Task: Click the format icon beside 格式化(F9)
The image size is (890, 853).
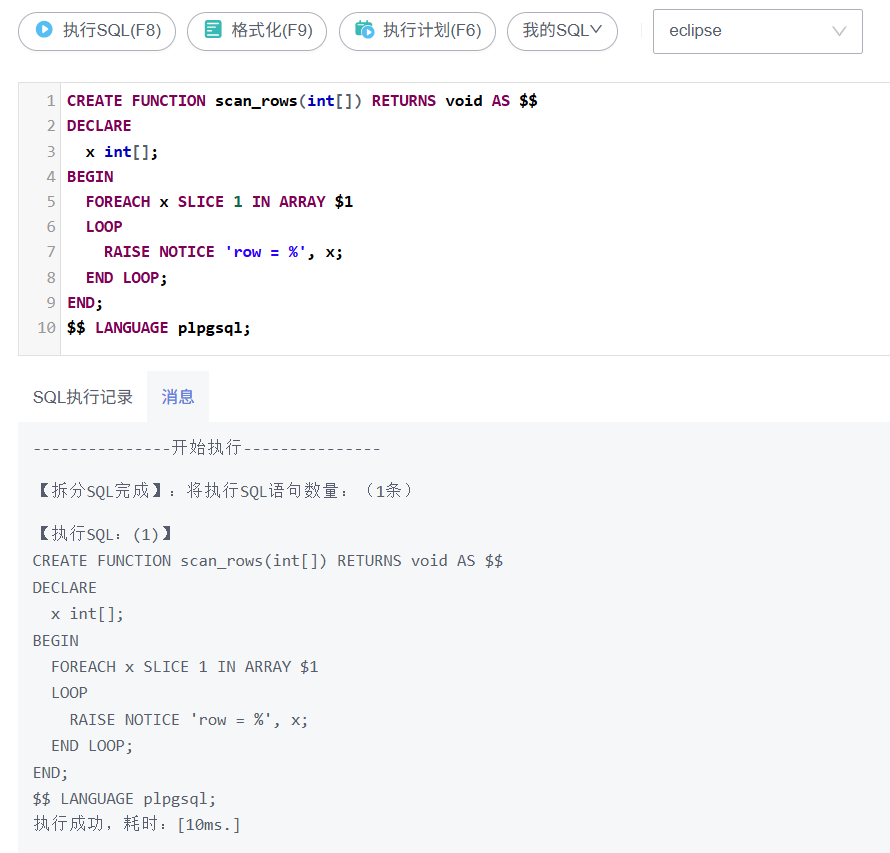Action: click(x=213, y=30)
